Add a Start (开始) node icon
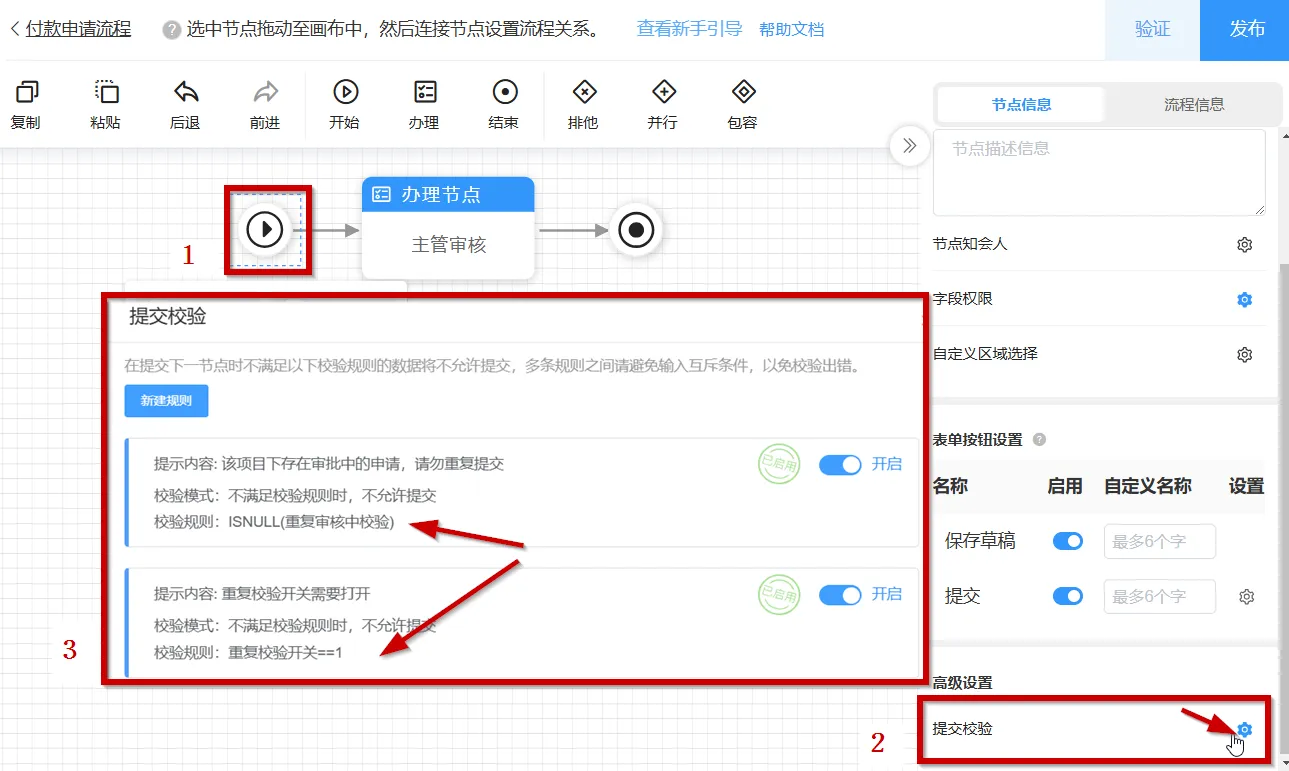This screenshot has height=771, width=1289. (345, 93)
